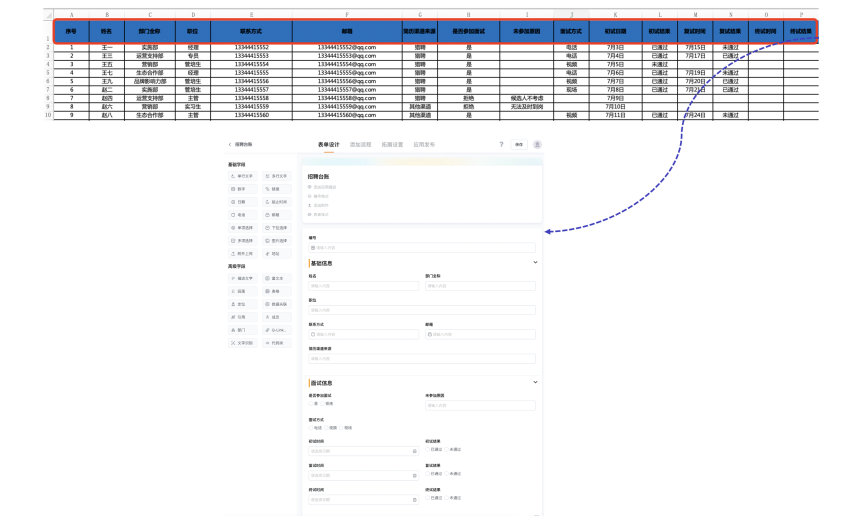Open the help question mark icon
The height and width of the screenshot is (516, 863).
[x=501, y=144]
